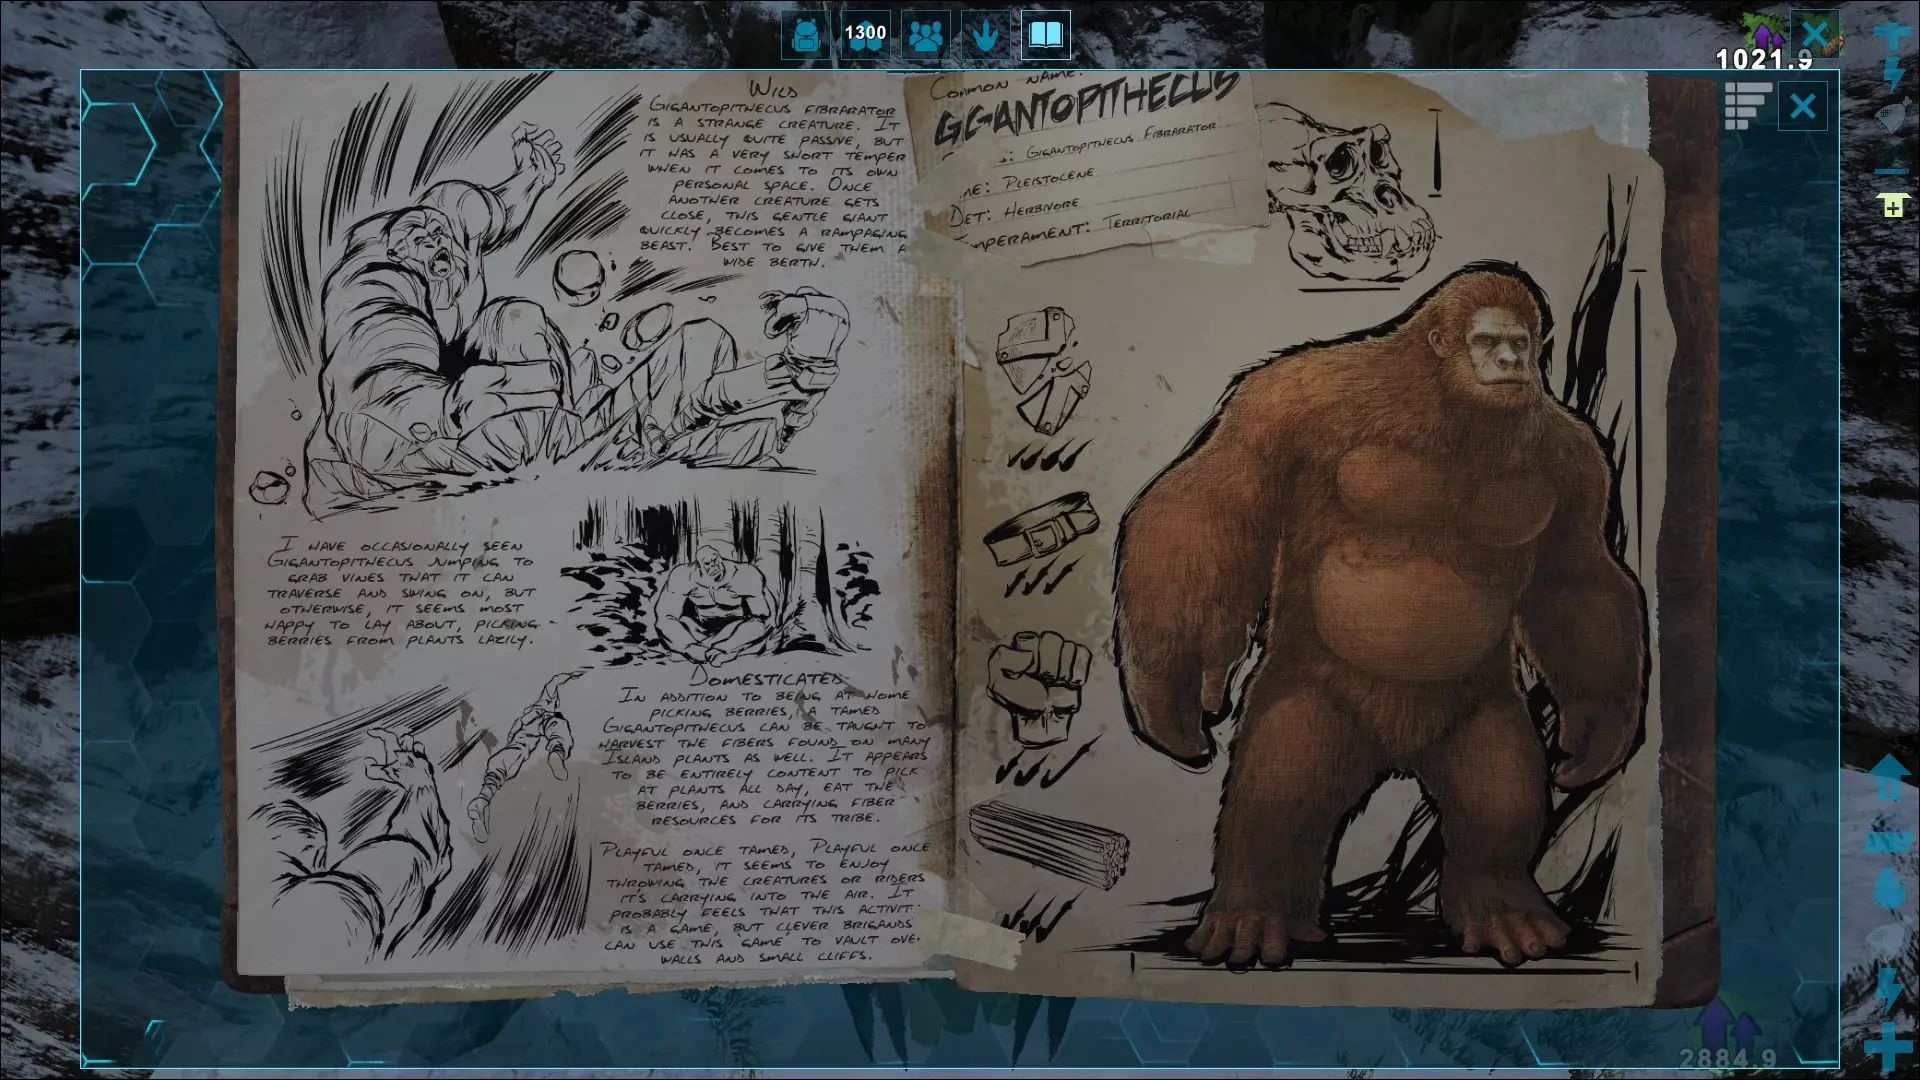The height and width of the screenshot is (1080, 1920).
Task: Click the dossier list view icon
Action: (x=1747, y=106)
